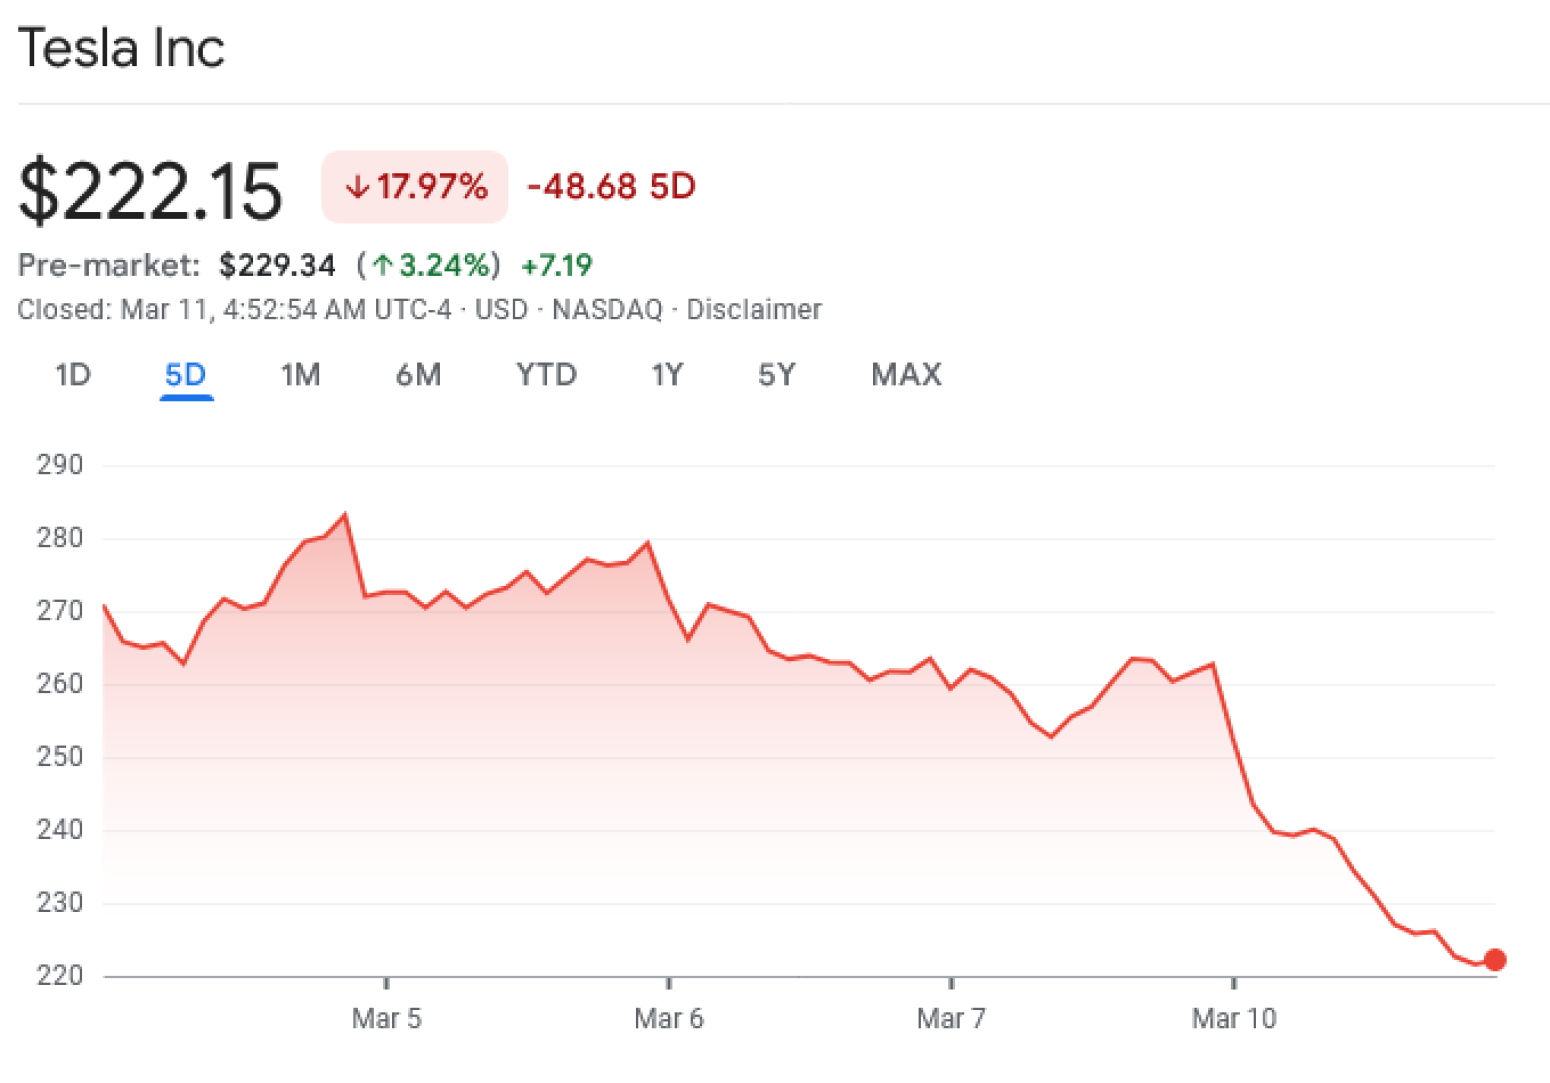1550x1083 pixels.
Task: Show the YTD price chart
Action: tap(546, 375)
